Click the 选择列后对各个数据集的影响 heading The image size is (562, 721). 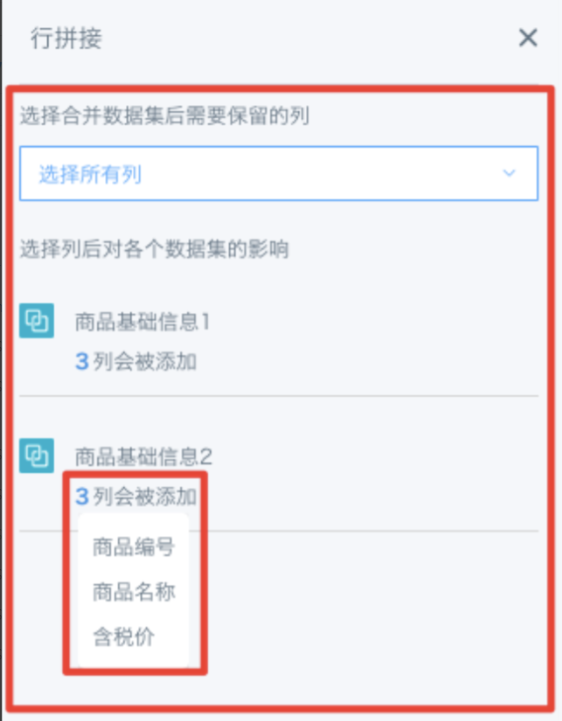155,249
